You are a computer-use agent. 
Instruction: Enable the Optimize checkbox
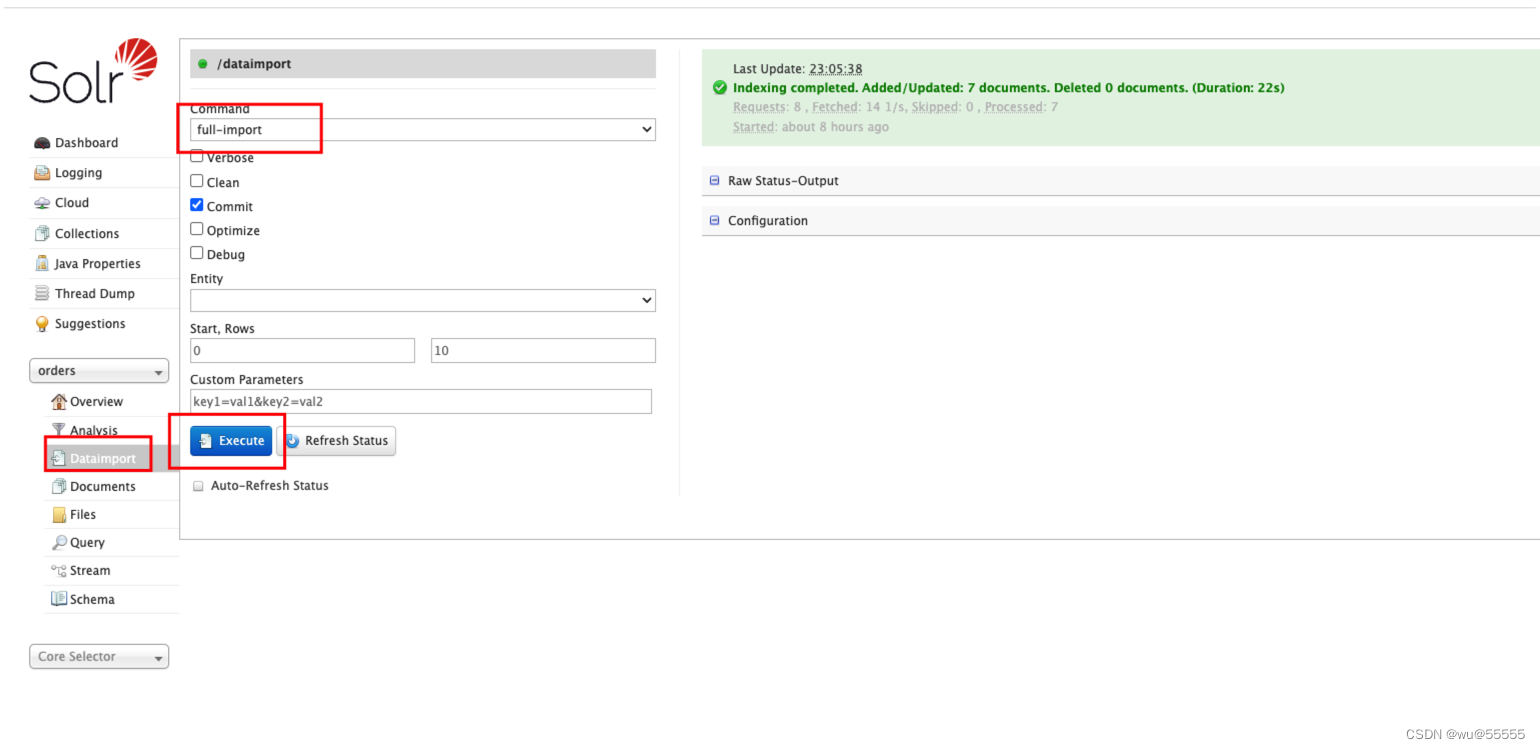(x=197, y=229)
